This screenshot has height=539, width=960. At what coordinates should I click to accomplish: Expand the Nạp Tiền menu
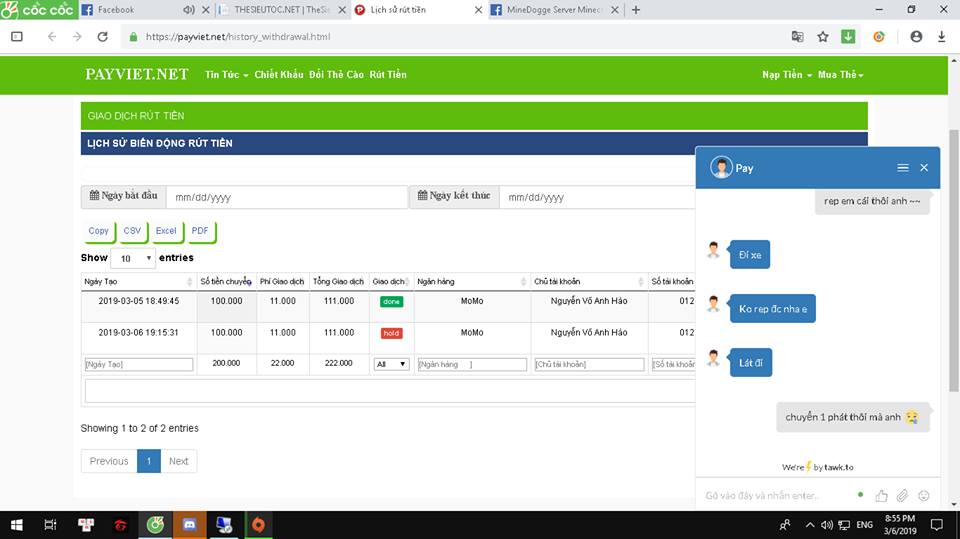tap(787, 75)
